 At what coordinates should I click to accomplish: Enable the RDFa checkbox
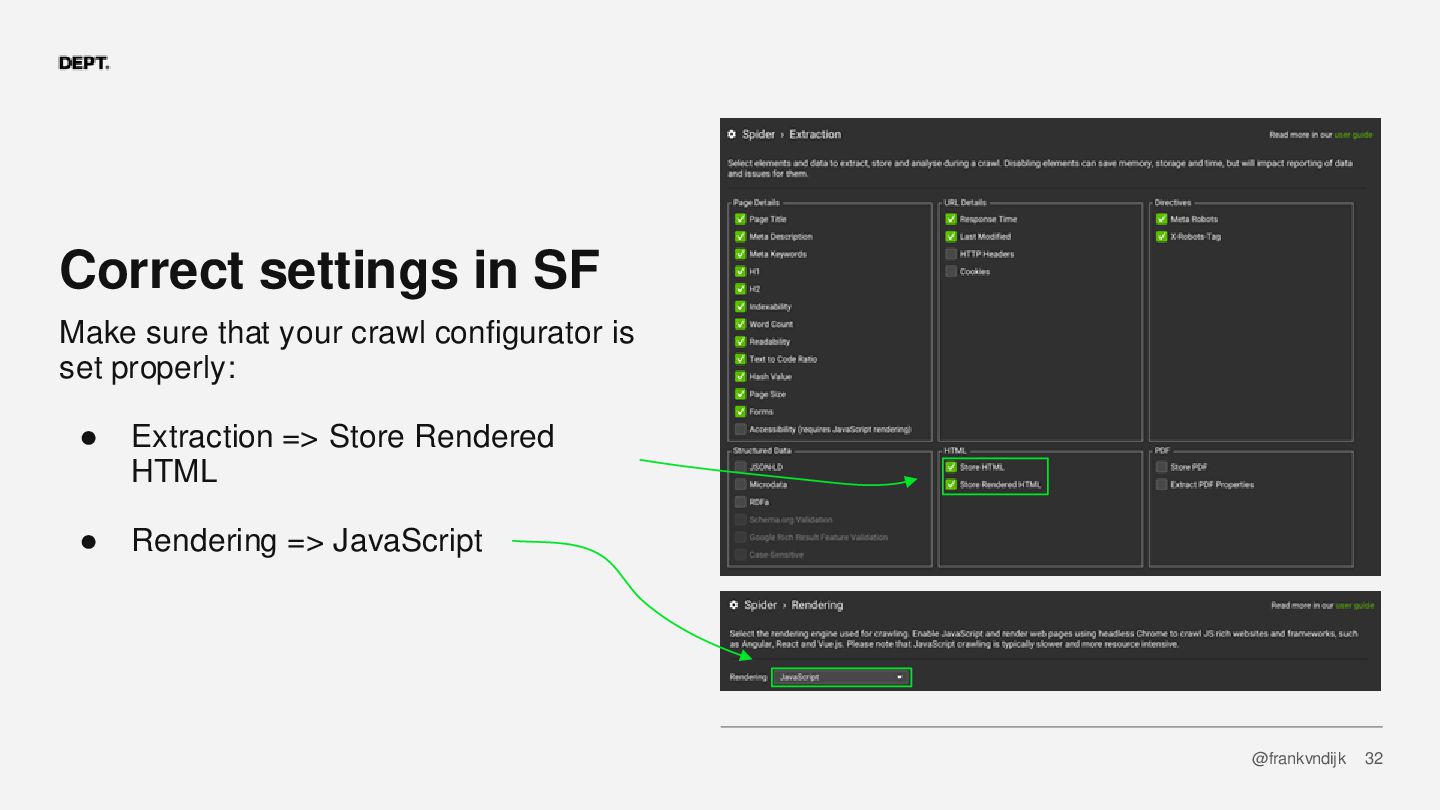coord(740,502)
